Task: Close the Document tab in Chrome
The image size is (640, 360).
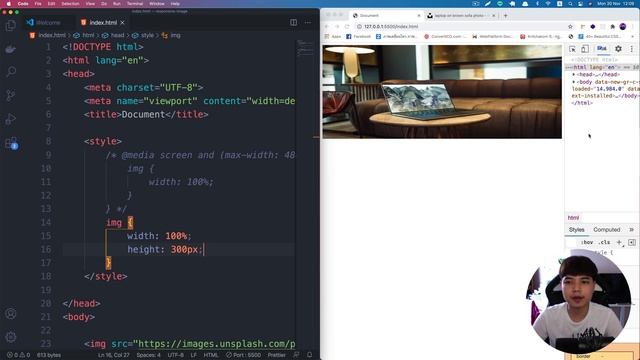Action: tap(419, 16)
